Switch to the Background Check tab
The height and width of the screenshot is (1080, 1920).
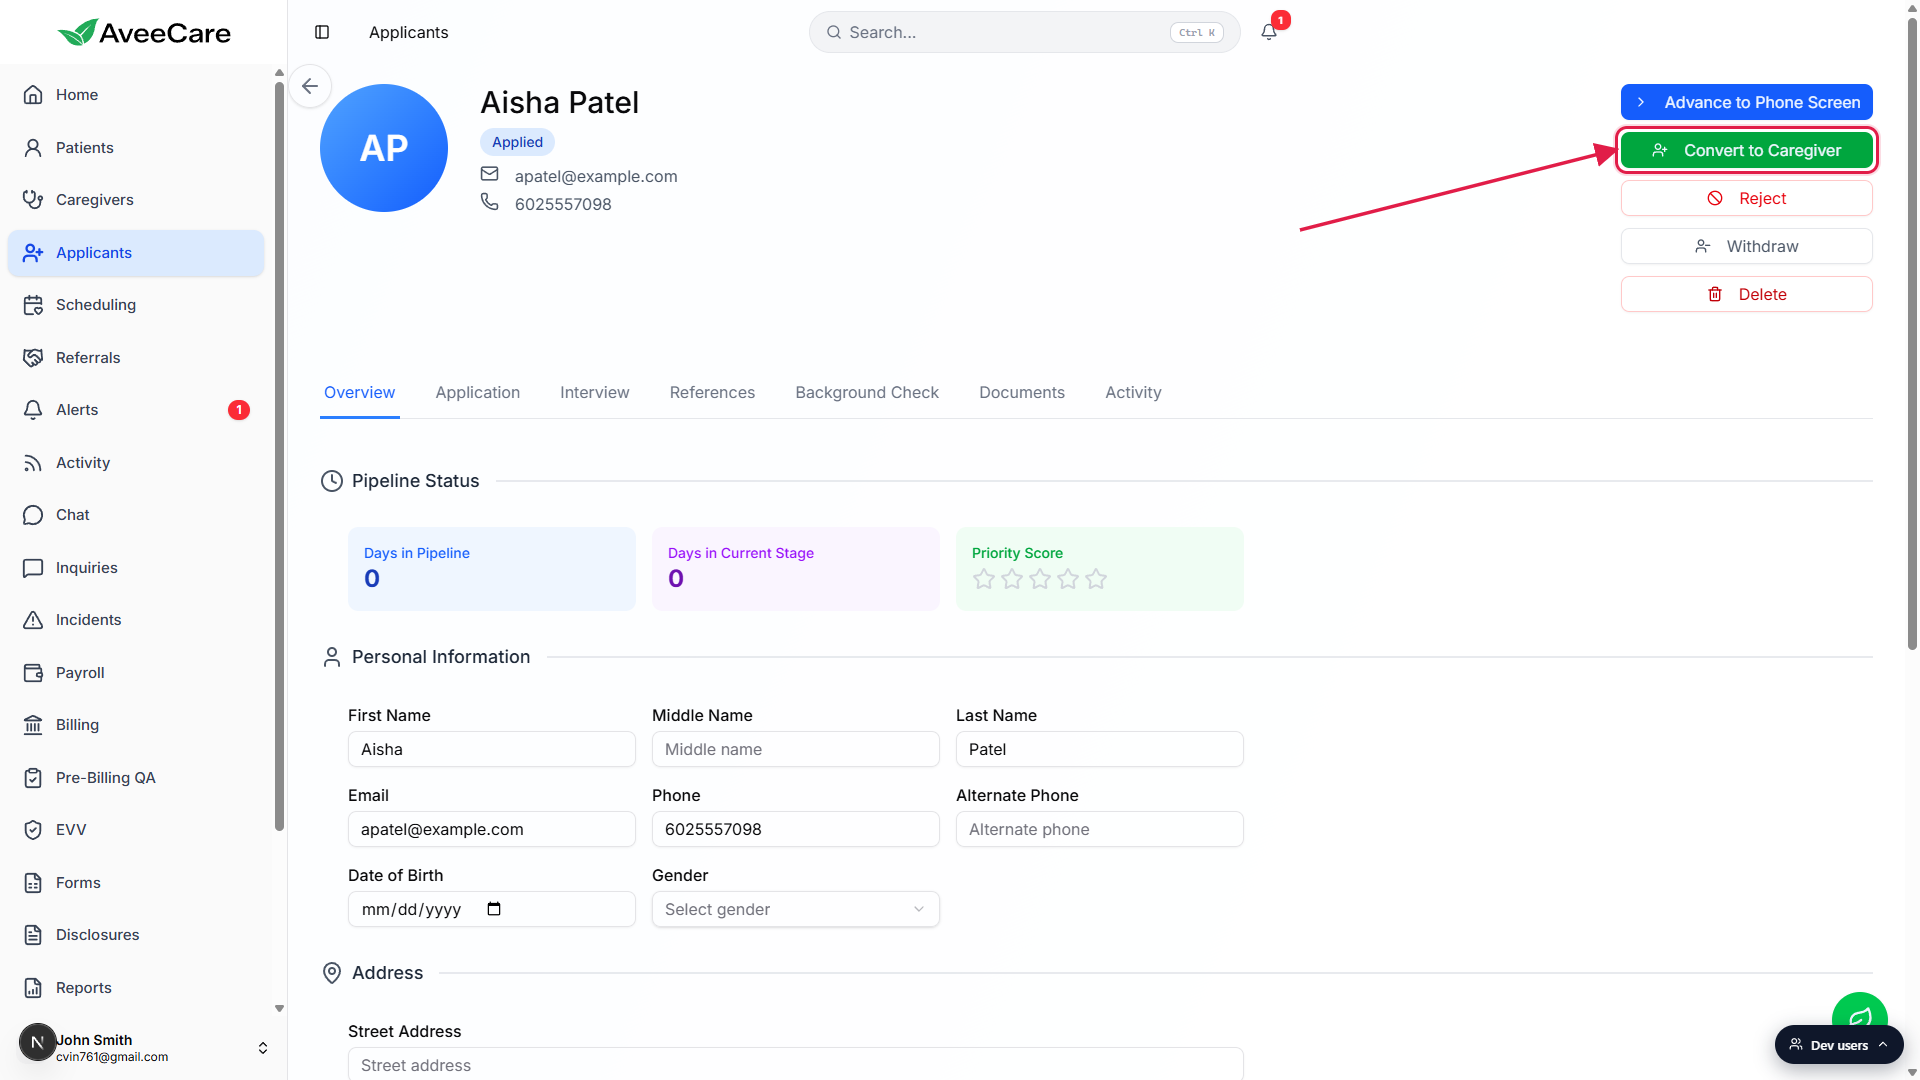click(x=867, y=393)
